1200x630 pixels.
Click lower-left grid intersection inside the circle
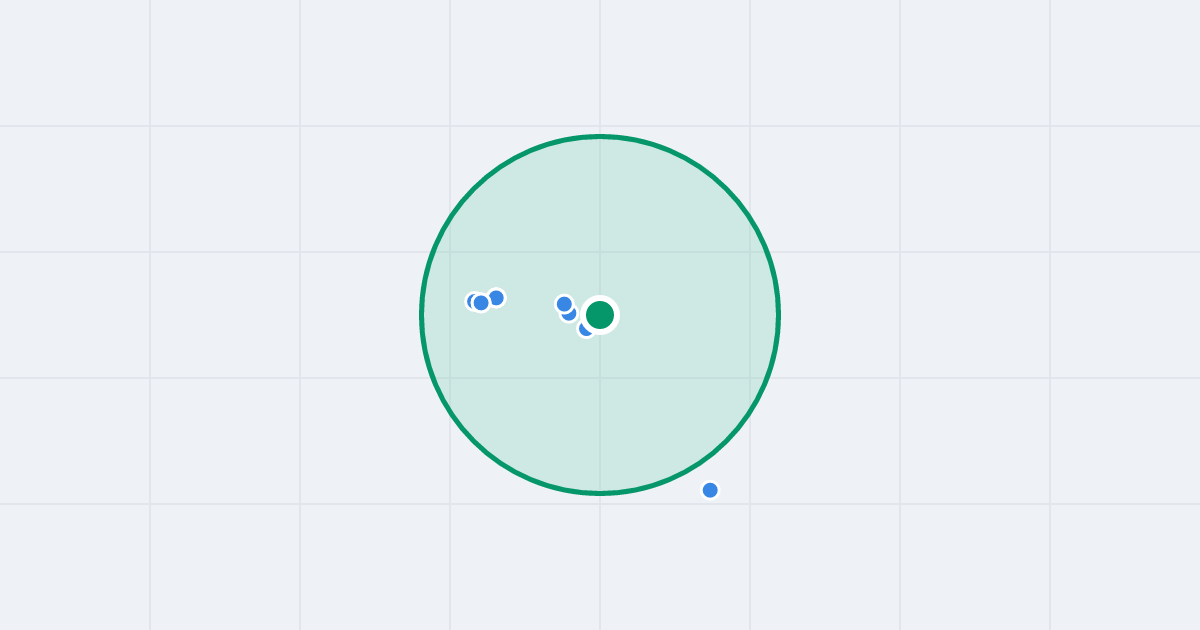point(450,378)
